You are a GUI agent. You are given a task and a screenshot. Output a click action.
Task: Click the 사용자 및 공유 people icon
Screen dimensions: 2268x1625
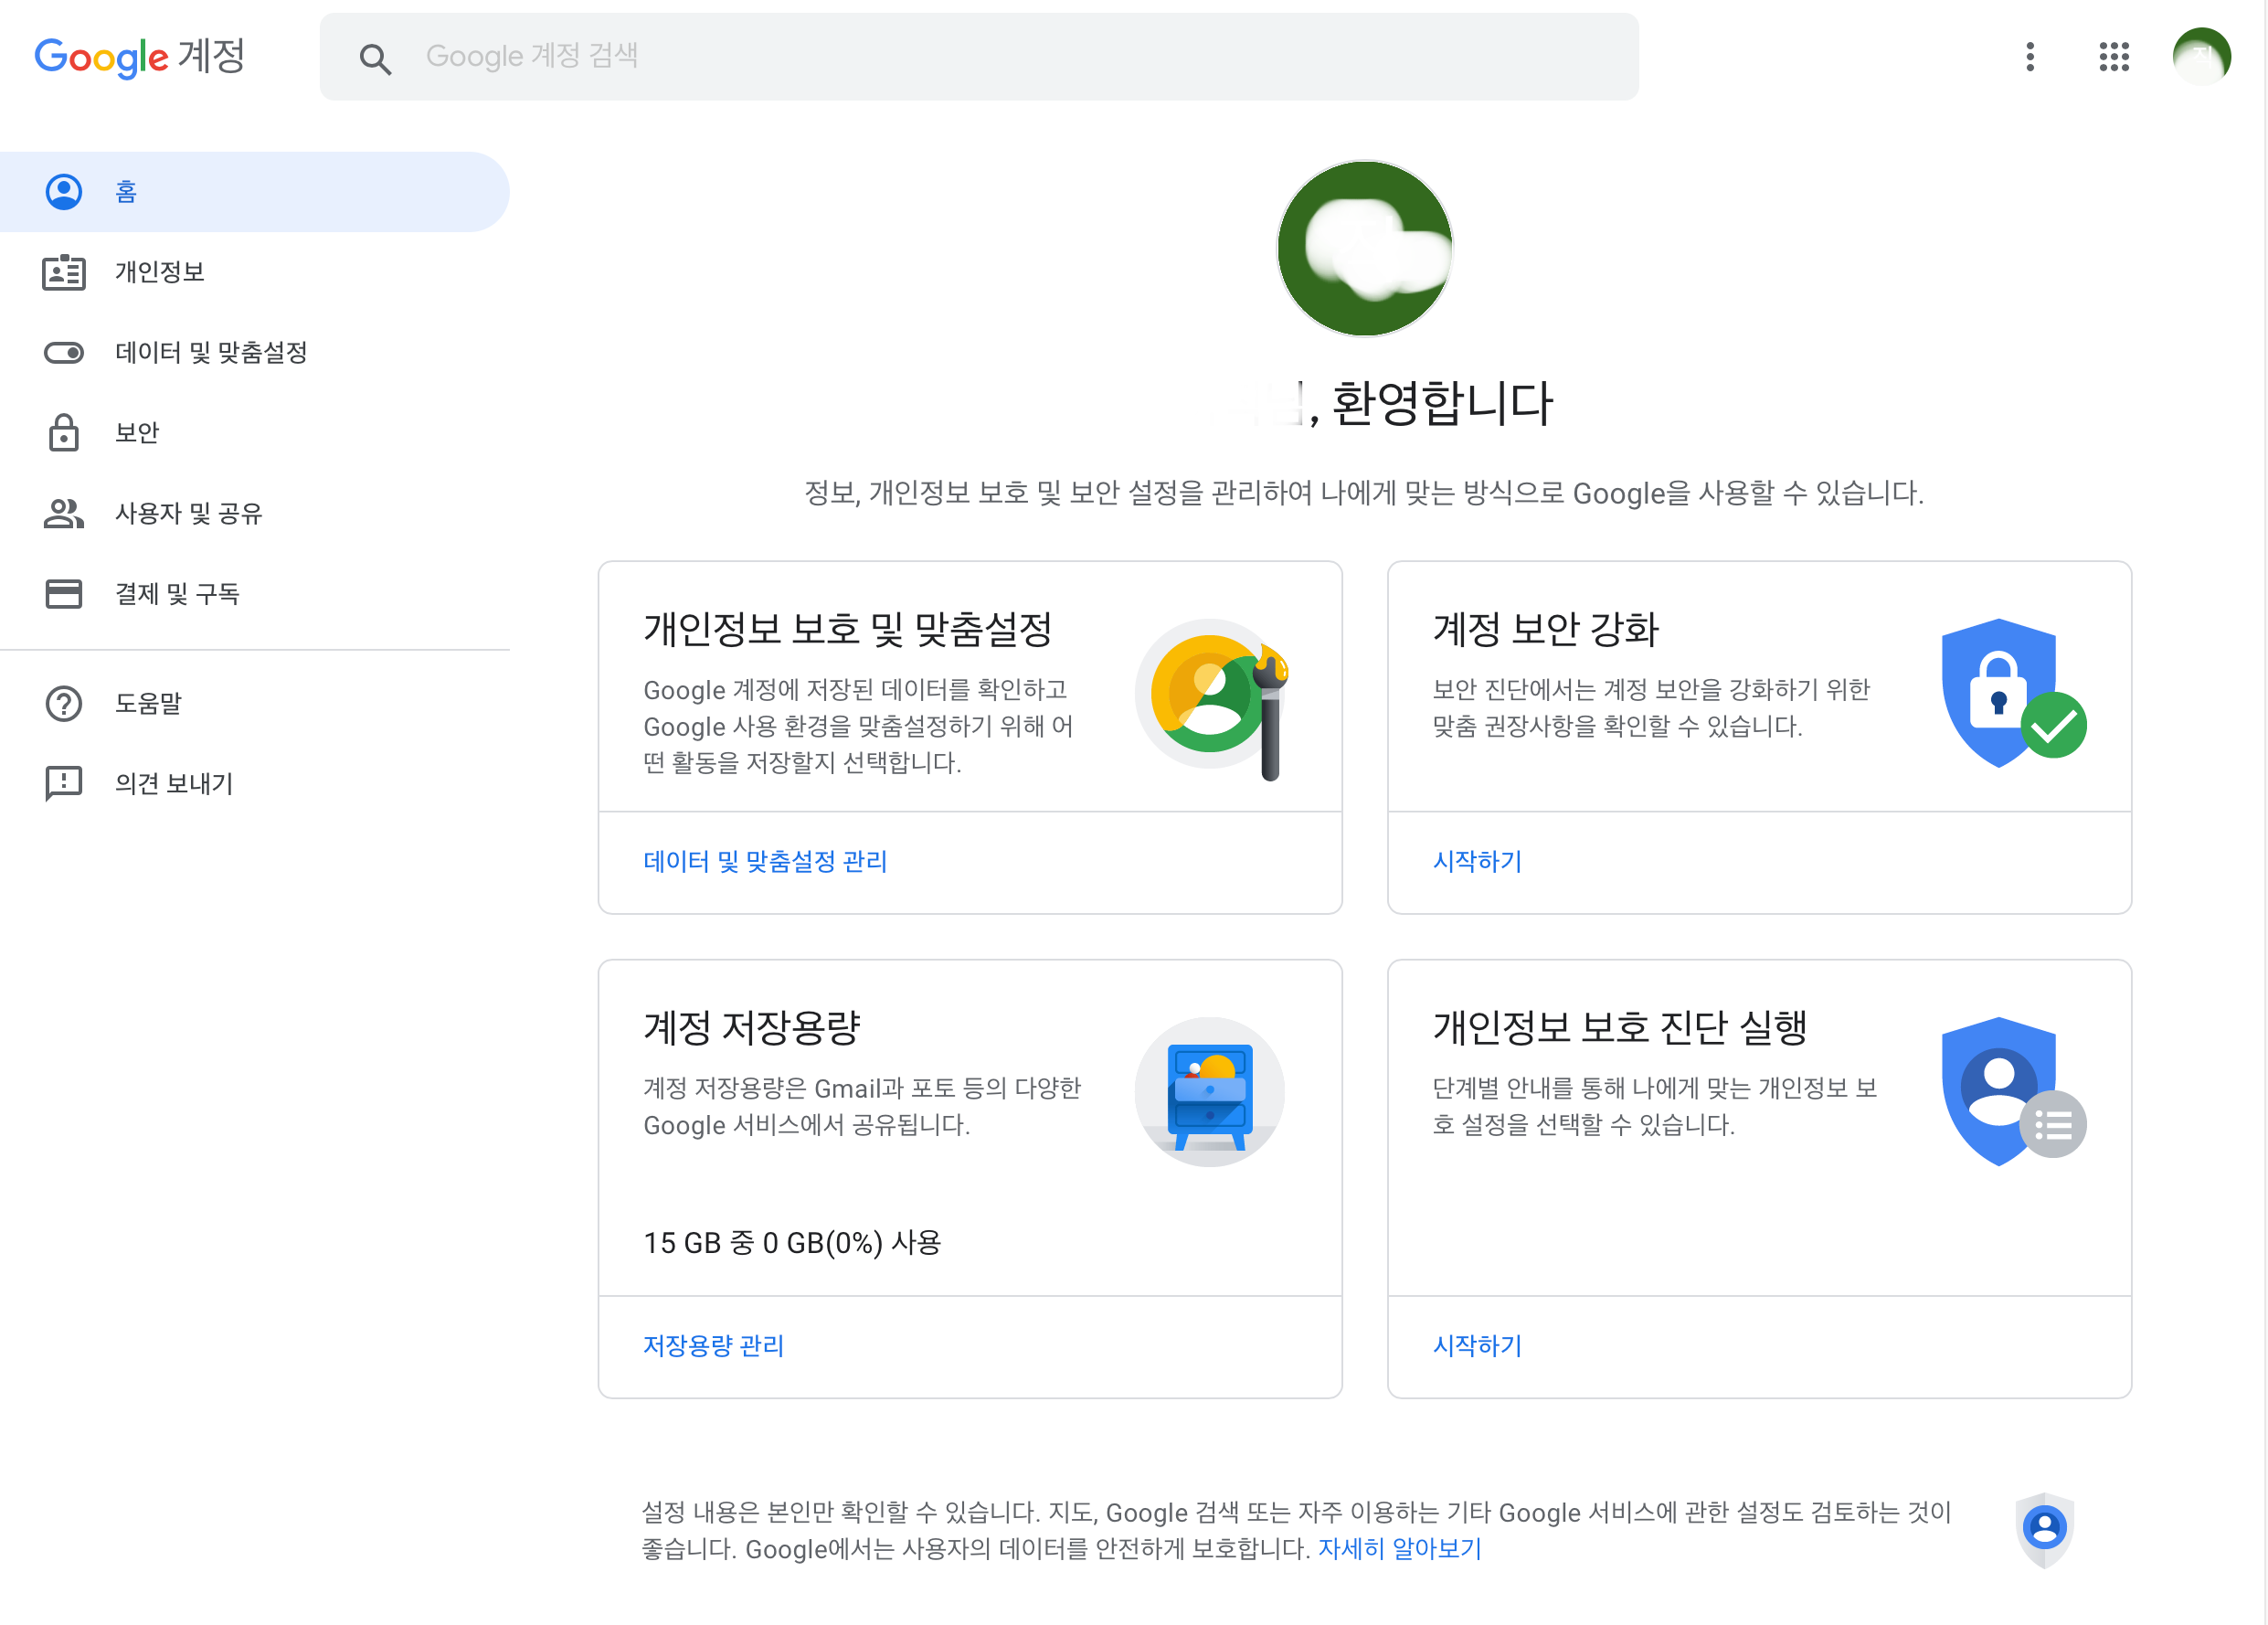64,513
